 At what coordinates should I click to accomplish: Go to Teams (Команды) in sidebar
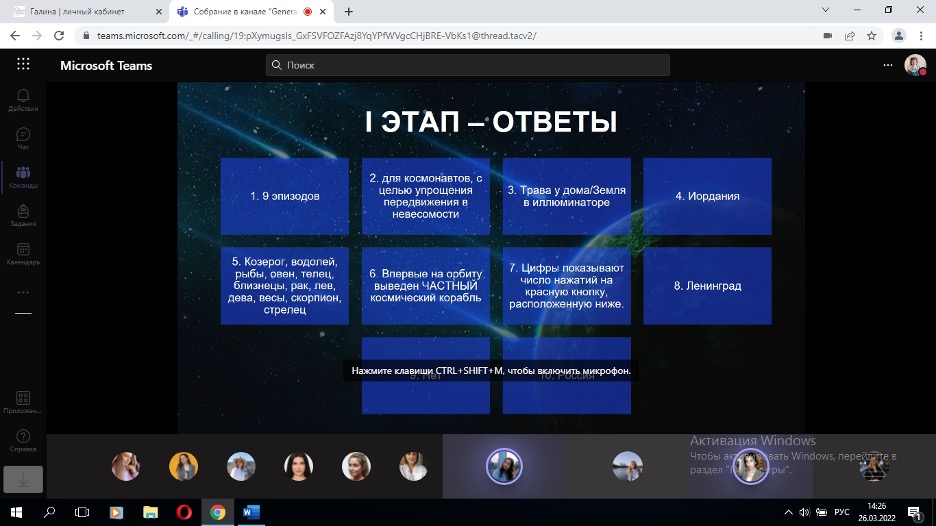click(x=23, y=176)
